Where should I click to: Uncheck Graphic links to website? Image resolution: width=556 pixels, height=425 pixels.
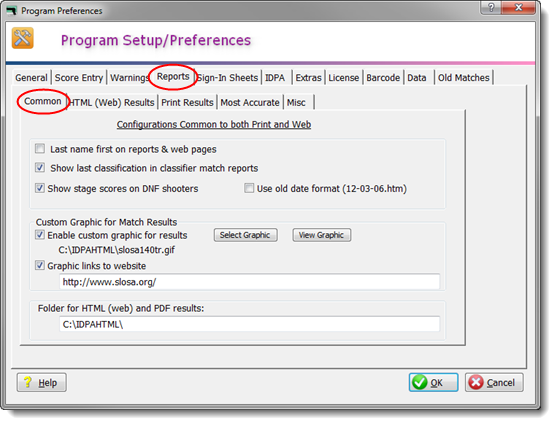40,265
